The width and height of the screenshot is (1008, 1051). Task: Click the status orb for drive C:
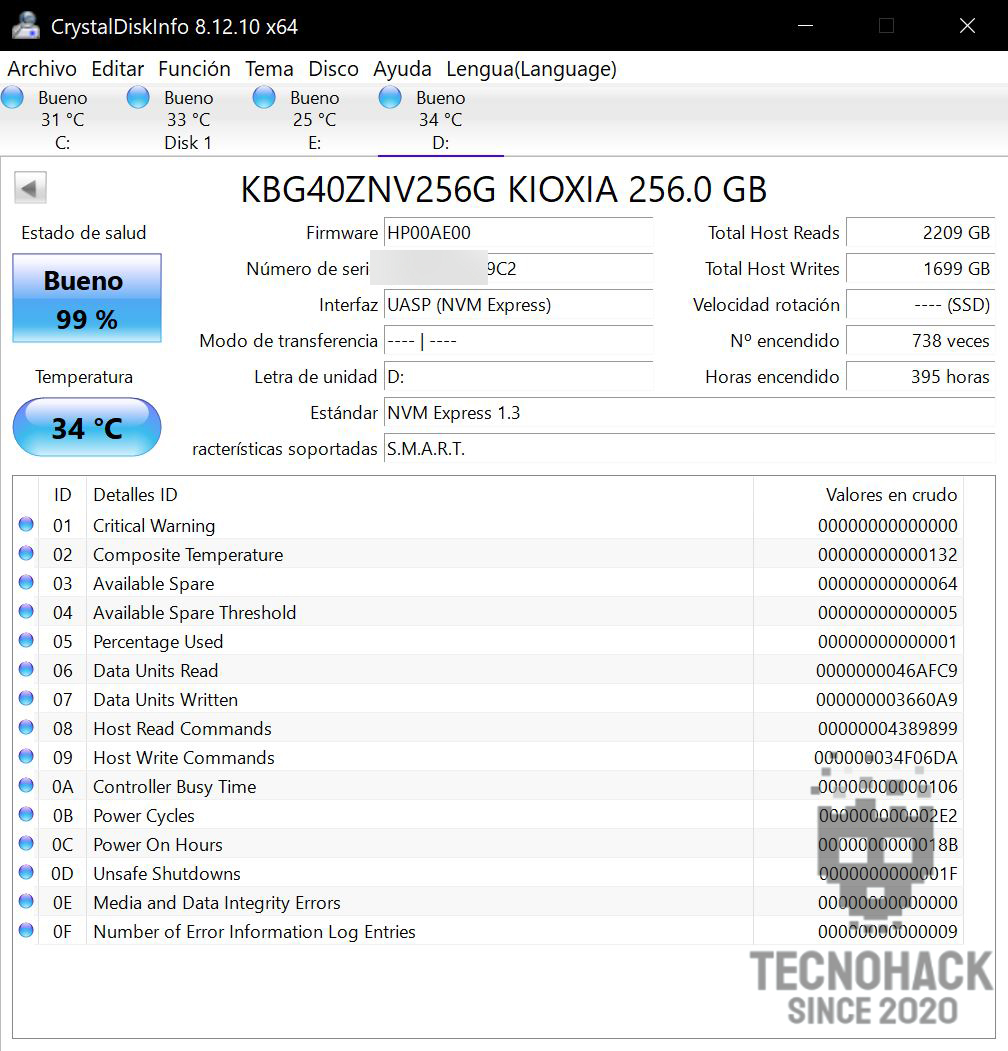pos(12,98)
